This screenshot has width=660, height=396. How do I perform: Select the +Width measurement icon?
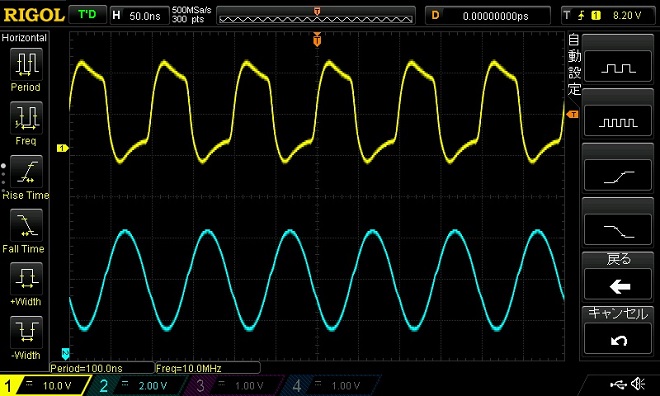click(26, 278)
